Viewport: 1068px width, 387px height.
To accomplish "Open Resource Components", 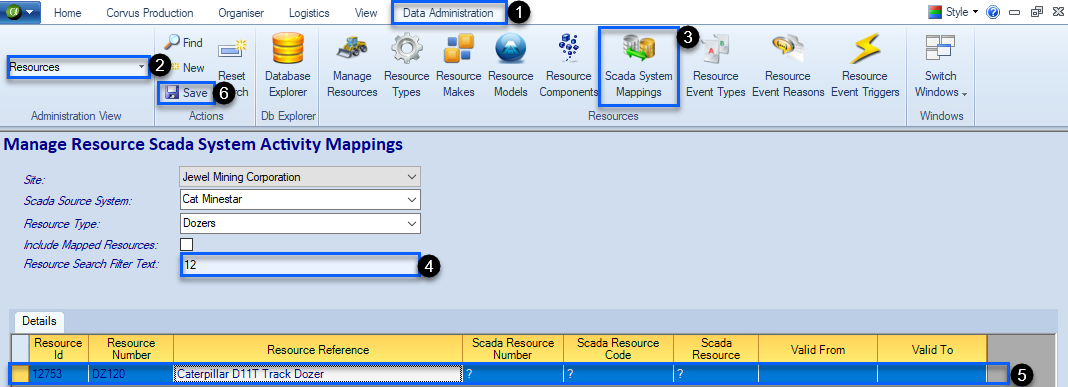I will pos(569,66).
